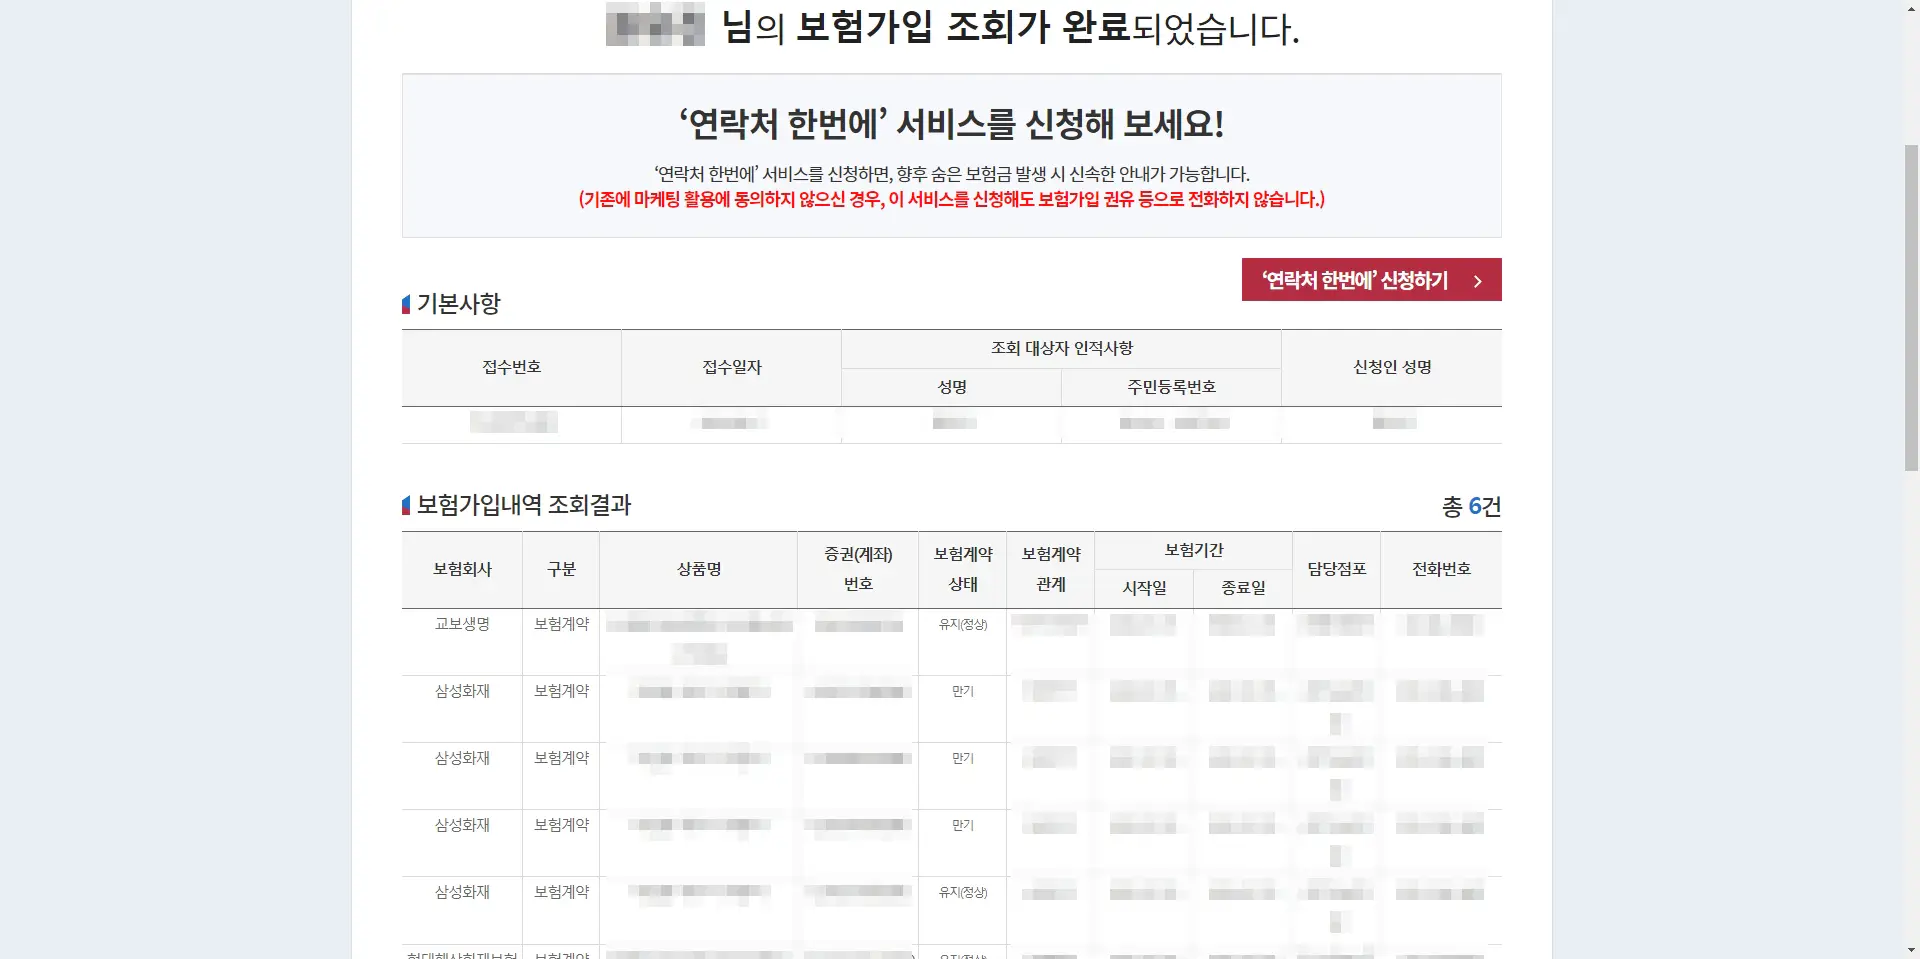The width and height of the screenshot is (1920, 959).
Task: Click the 증권(계좌) 번호 column header
Action: click(x=858, y=569)
